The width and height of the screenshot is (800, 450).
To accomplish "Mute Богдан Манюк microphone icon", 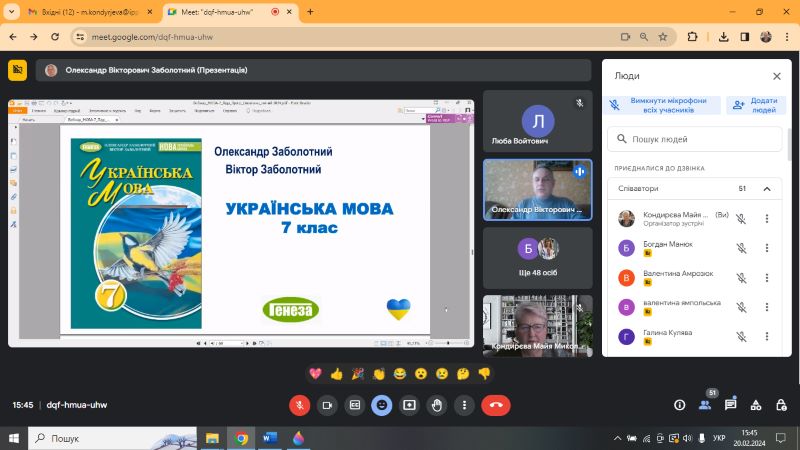I will 741,248.
